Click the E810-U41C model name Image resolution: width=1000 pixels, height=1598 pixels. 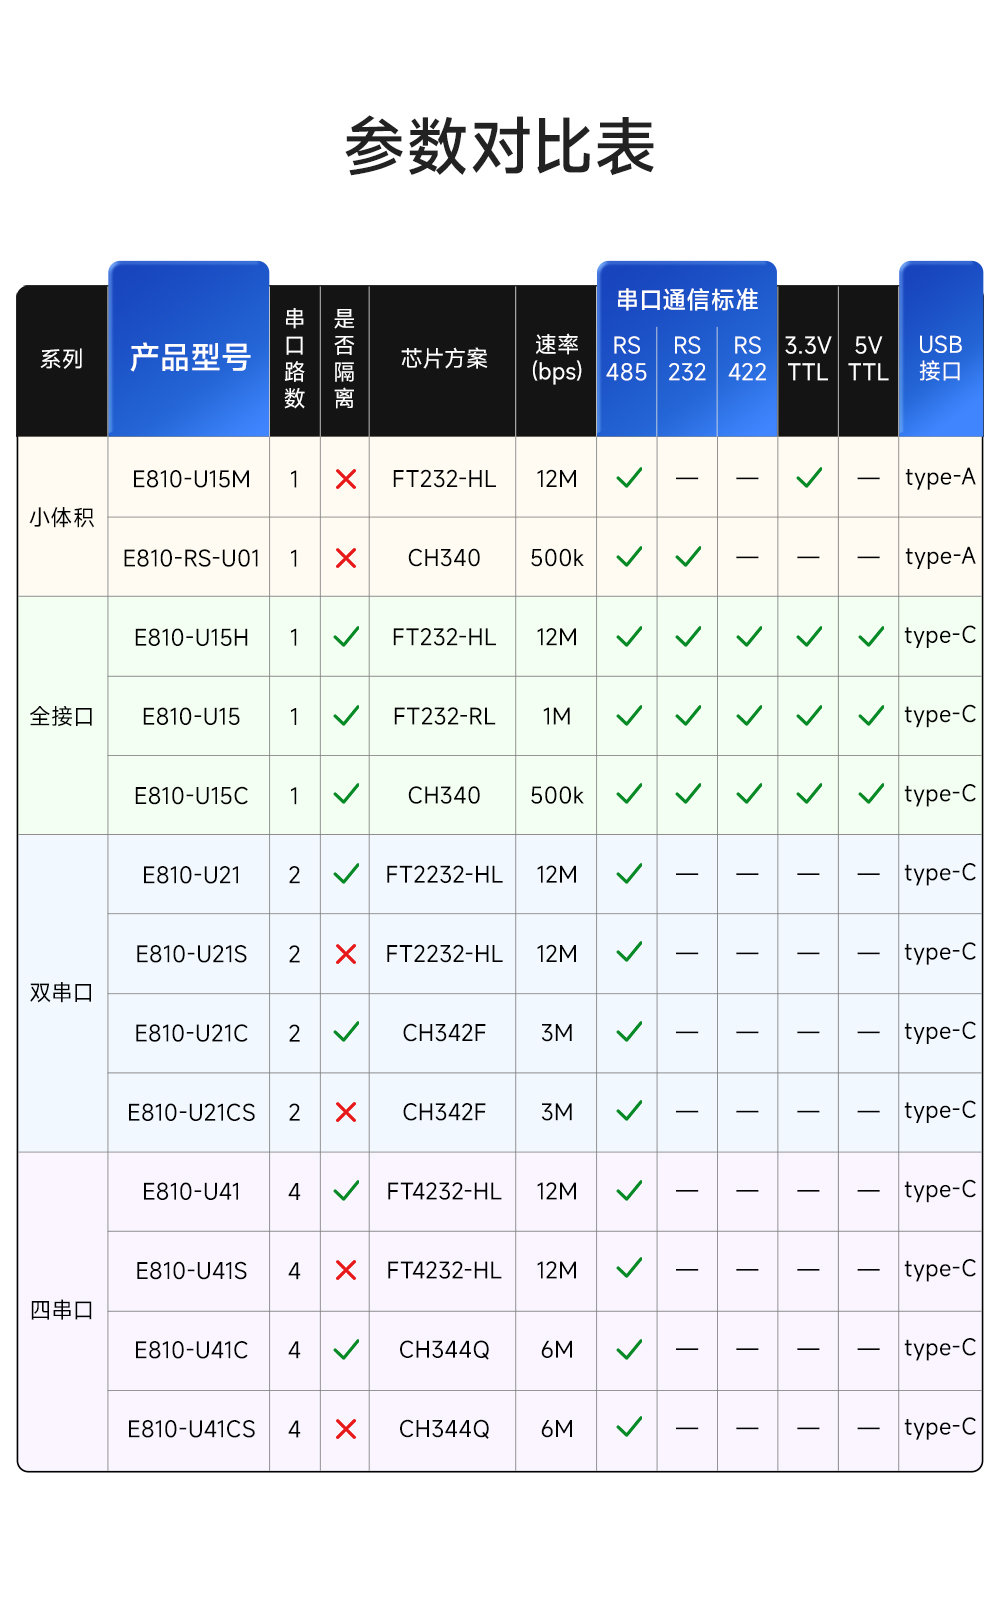(x=191, y=1350)
